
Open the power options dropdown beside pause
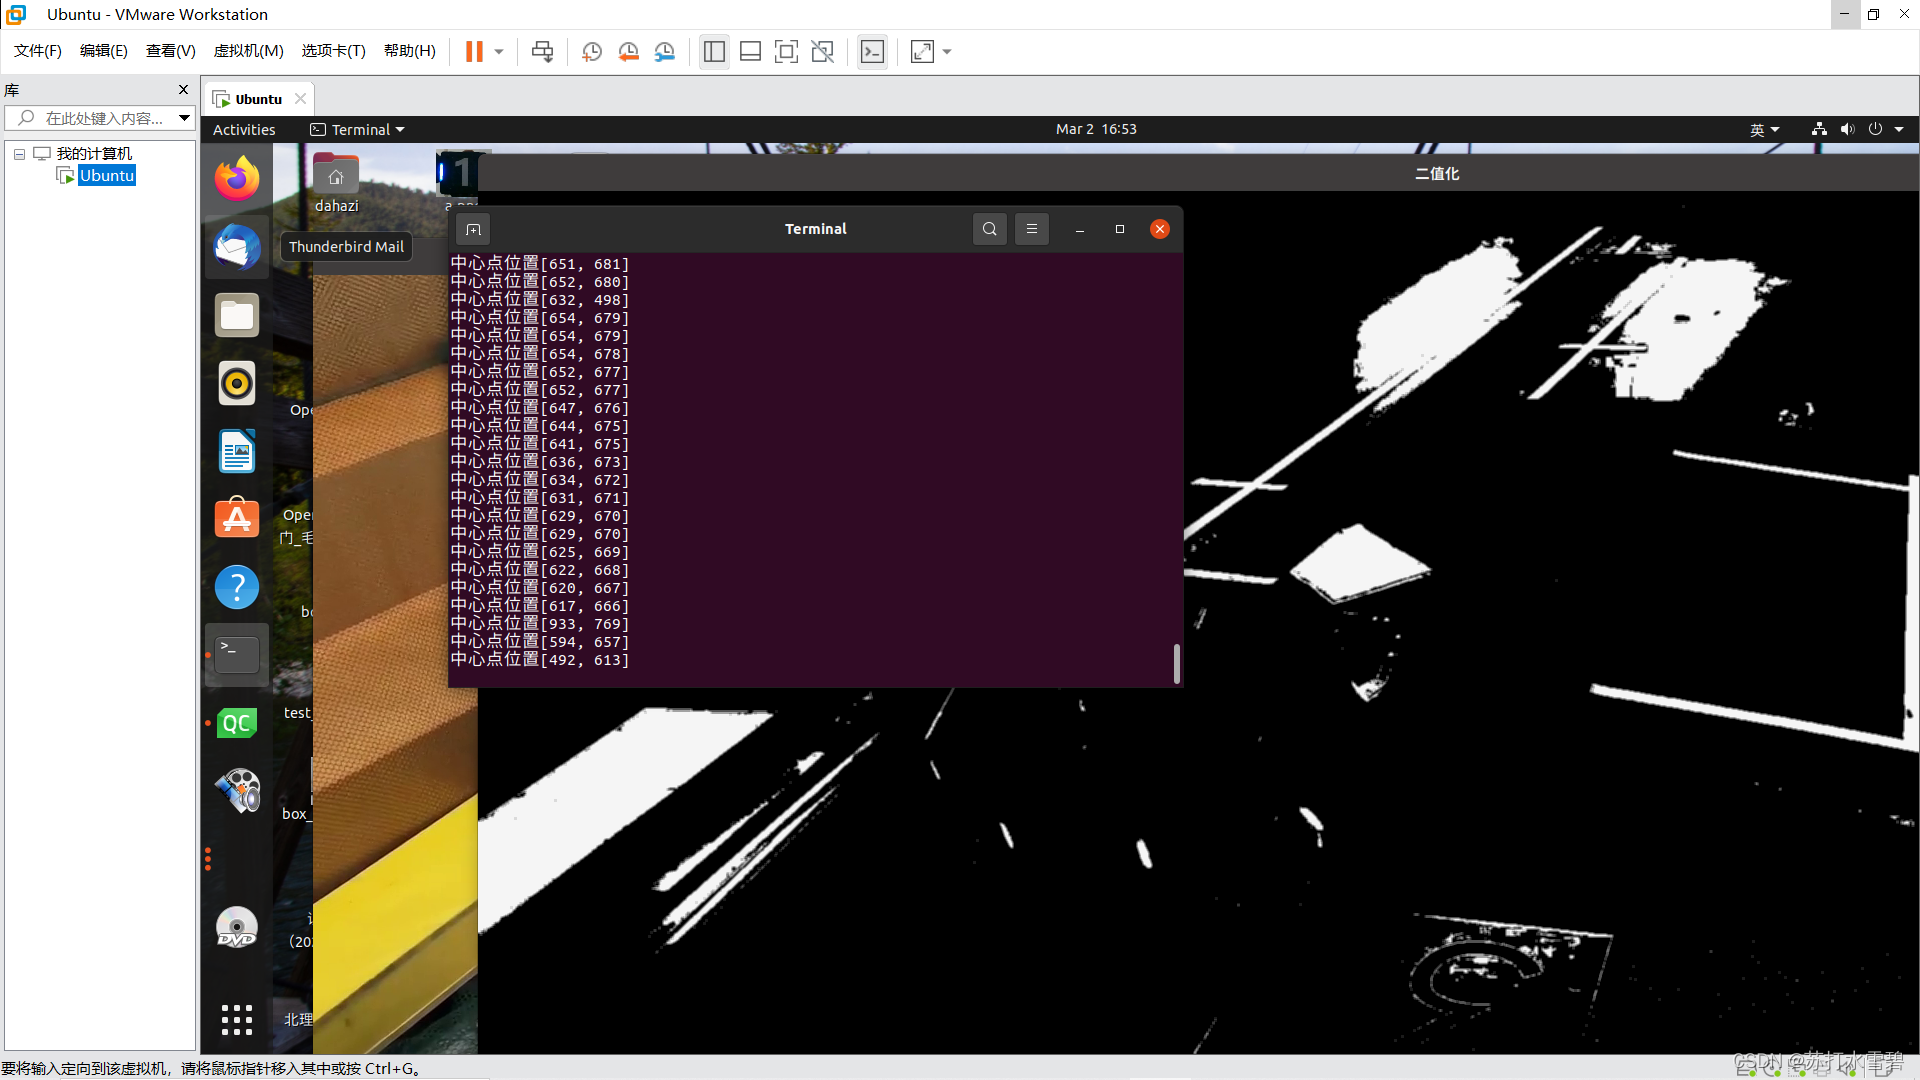pyautogui.click(x=499, y=51)
